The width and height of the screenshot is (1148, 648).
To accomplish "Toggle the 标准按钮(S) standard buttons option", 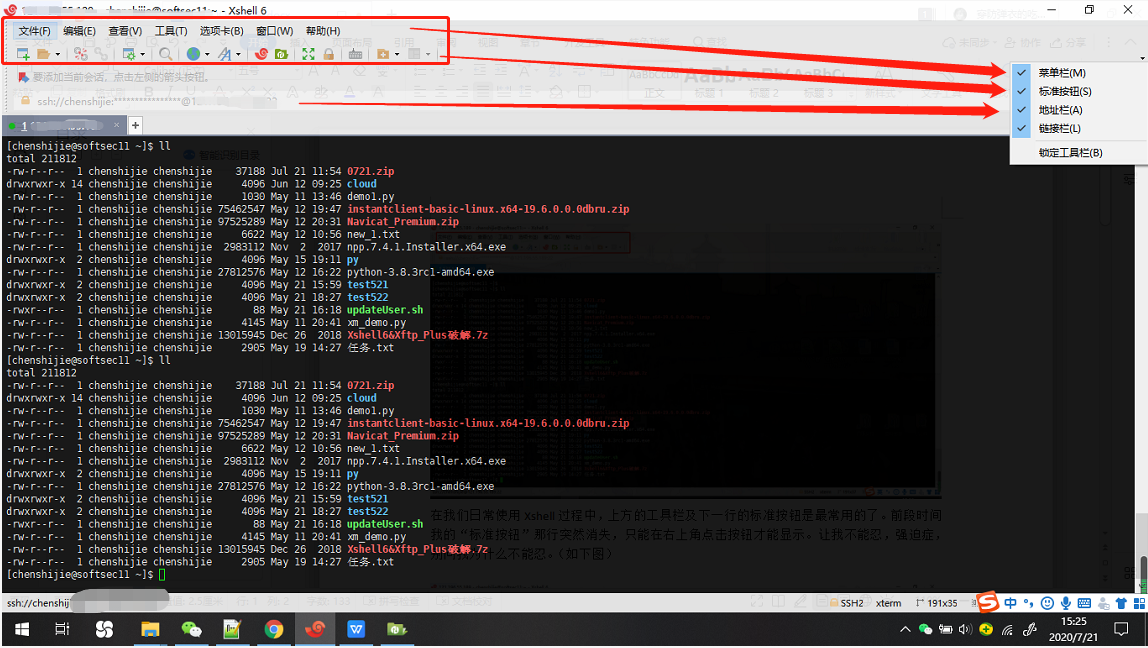I will 1077,92.
